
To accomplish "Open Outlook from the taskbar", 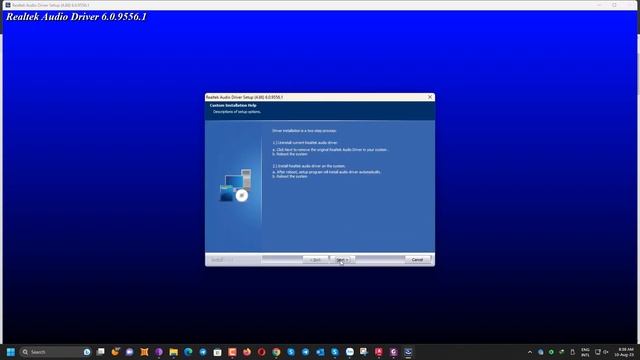I will click(320, 352).
